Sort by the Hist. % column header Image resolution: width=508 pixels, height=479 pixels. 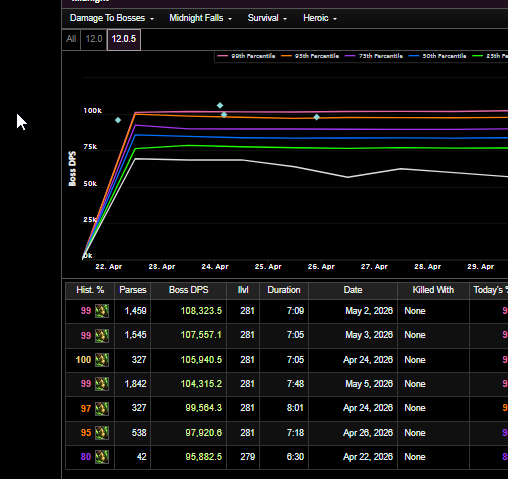click(x=90, y=290)
